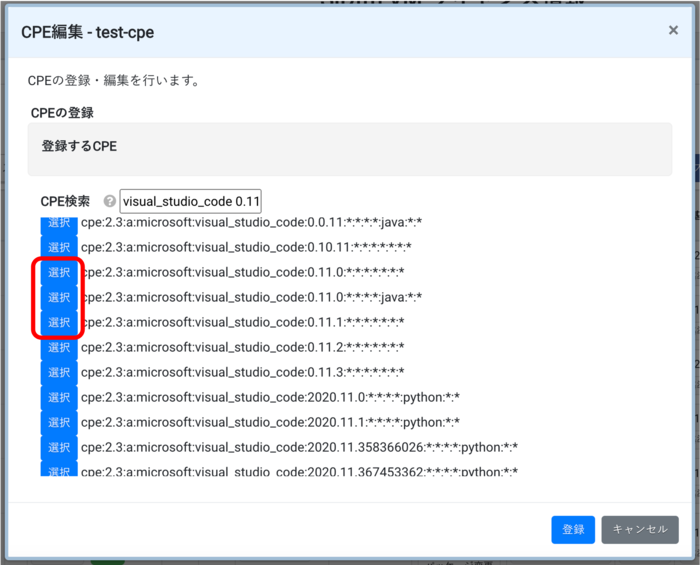Click the キャンセル button
The height and width of the screenshot is (565, 700).
pos(640,529)
